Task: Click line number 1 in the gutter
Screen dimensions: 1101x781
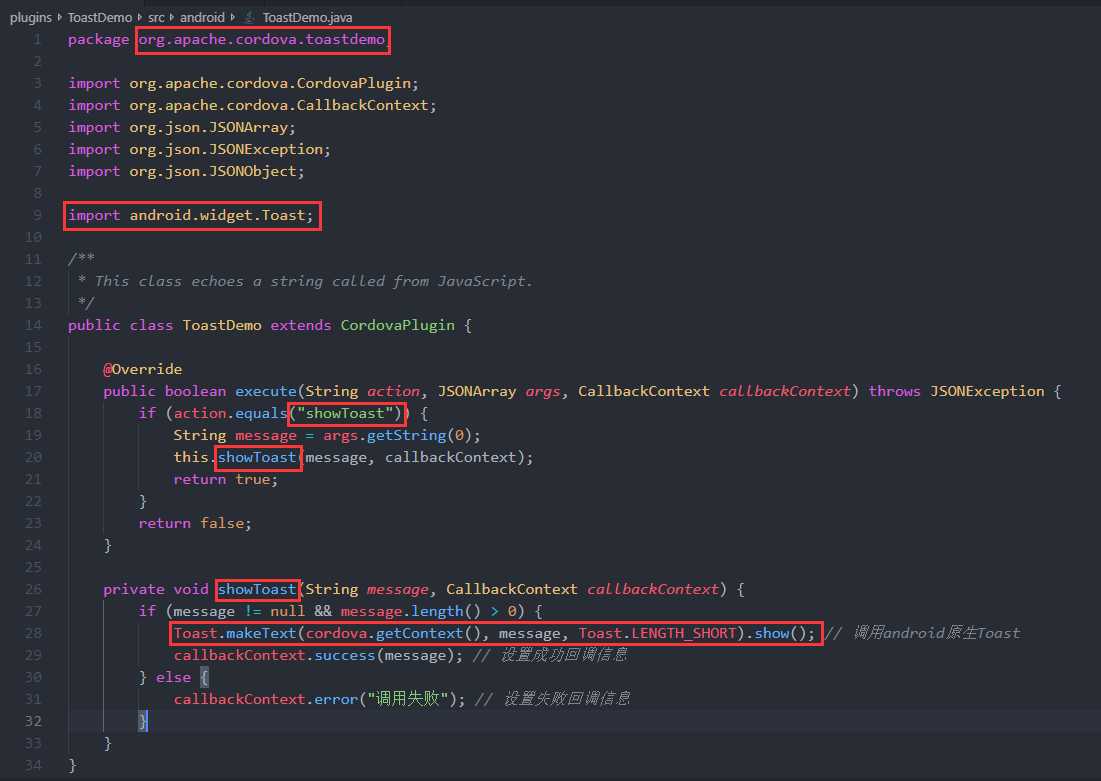Action: (x=37, y=39)
